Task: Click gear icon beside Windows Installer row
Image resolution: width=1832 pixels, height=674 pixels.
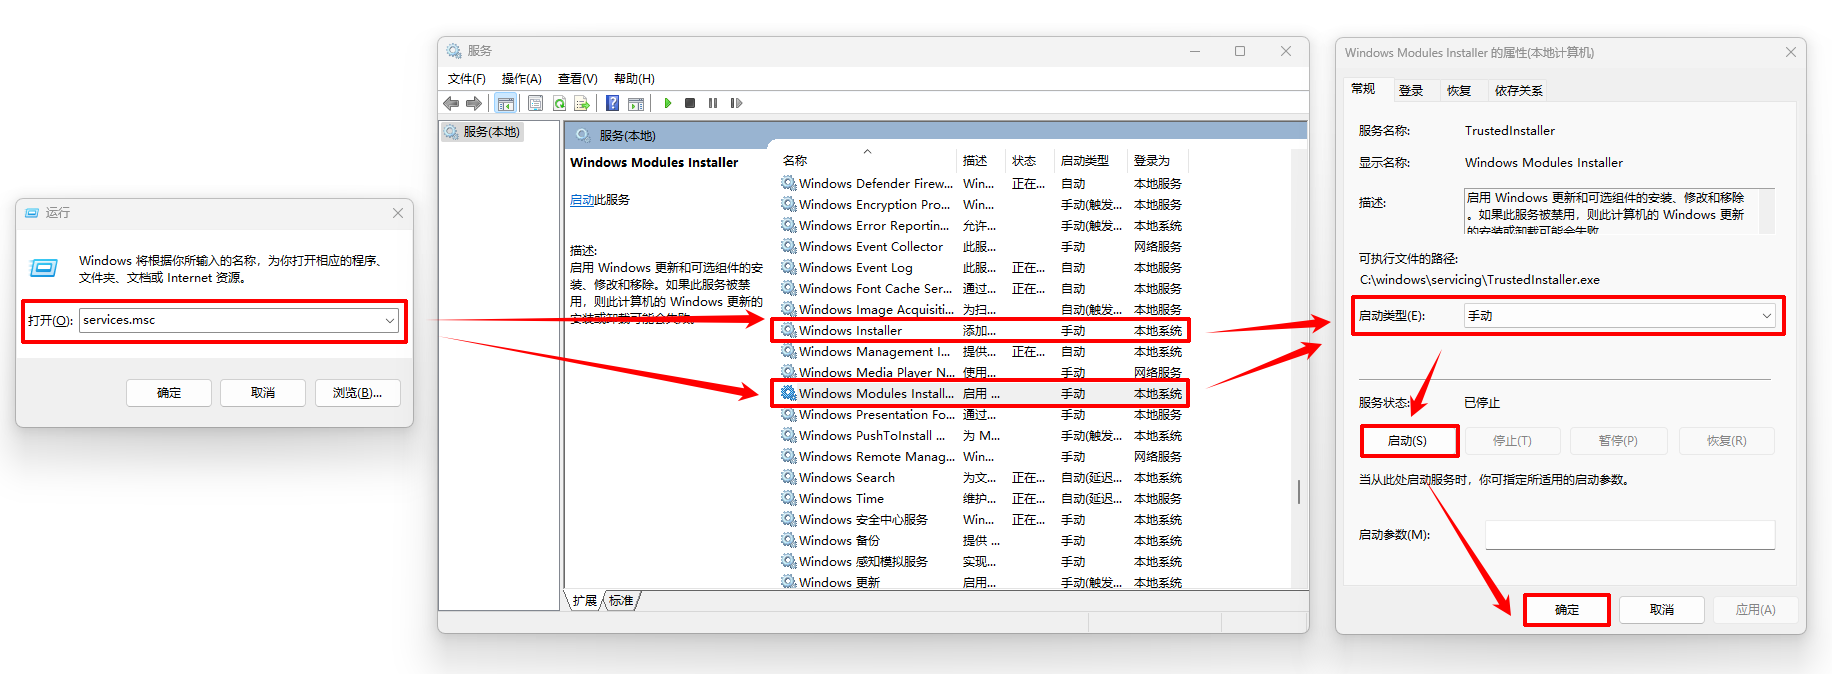Action: click(x=789, y=330)
